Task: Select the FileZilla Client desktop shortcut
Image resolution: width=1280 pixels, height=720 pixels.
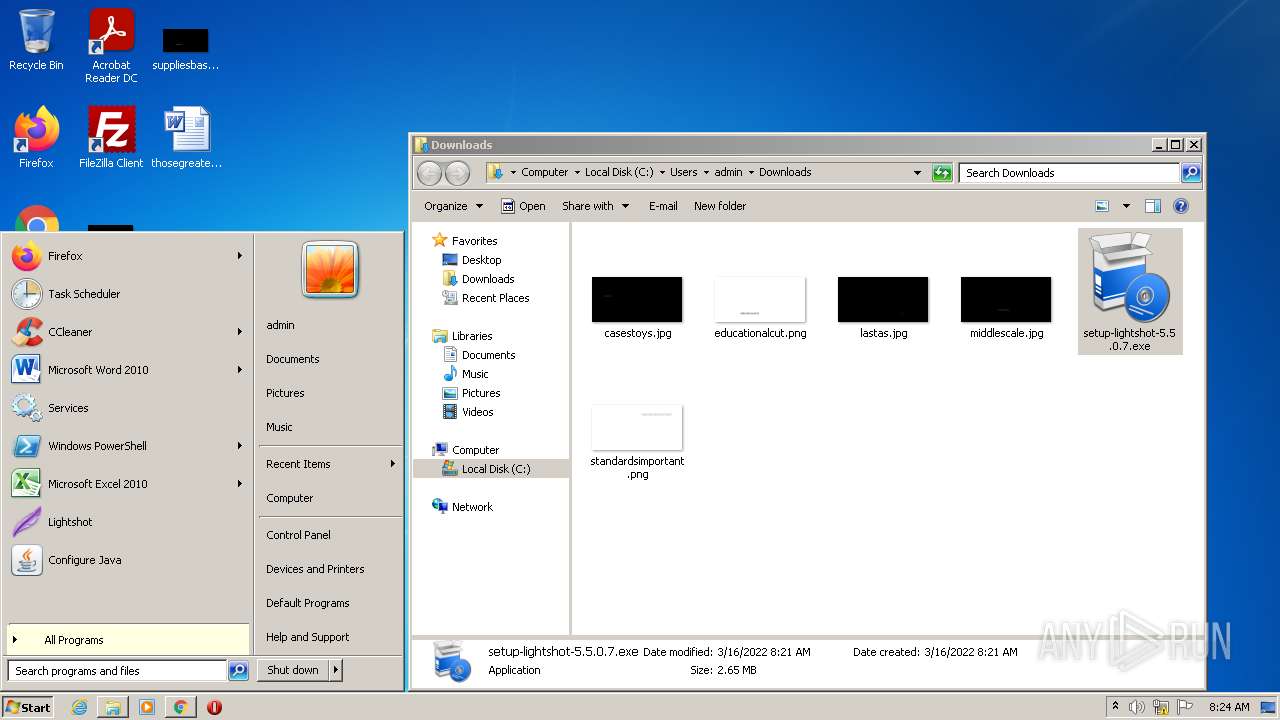Action: tap(111, 138)
